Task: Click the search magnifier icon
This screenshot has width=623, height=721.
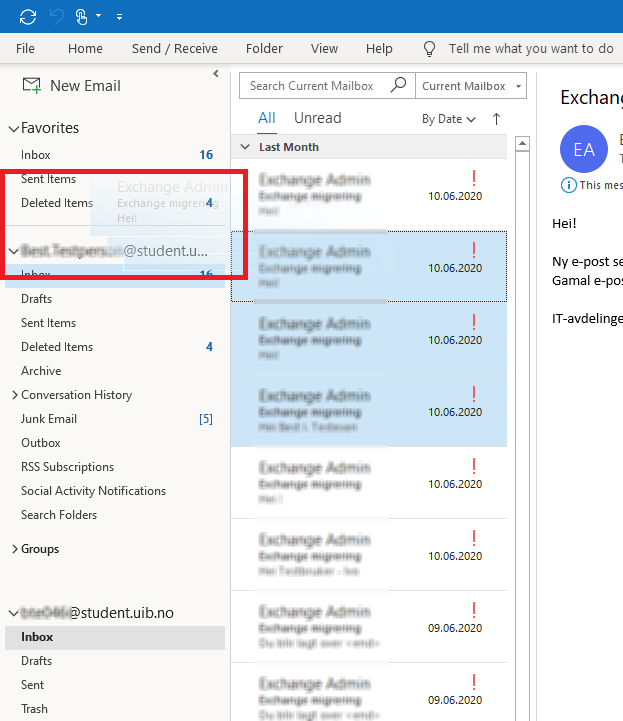Action: pyautogui.click(x=398, y=86)
